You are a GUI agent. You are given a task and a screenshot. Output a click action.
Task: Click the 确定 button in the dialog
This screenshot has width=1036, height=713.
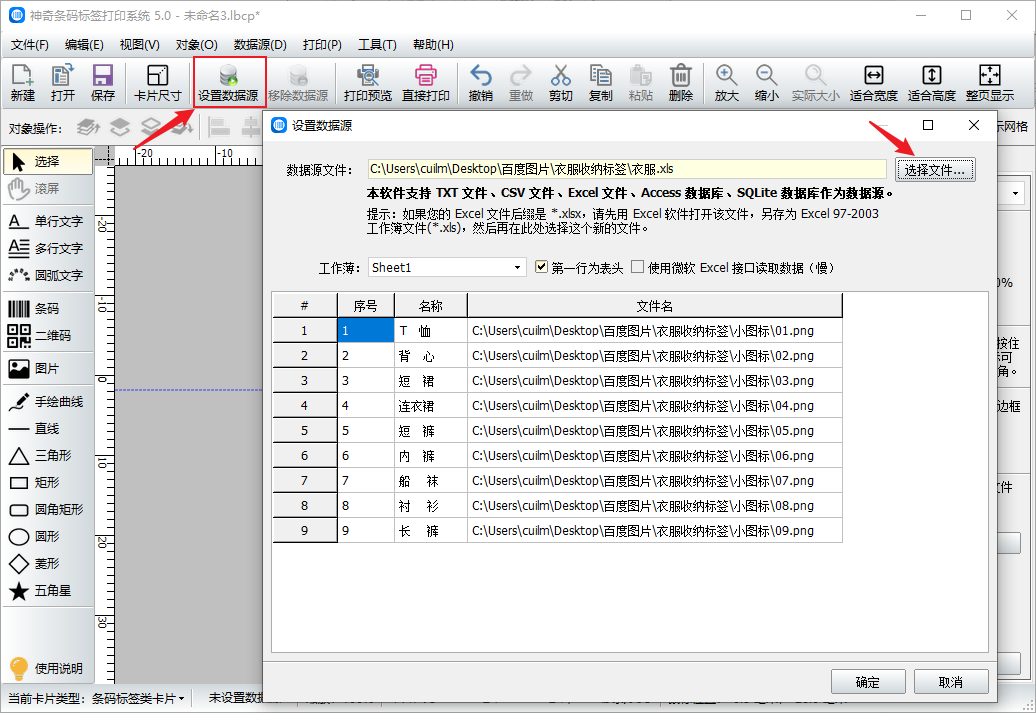[868, 682]
